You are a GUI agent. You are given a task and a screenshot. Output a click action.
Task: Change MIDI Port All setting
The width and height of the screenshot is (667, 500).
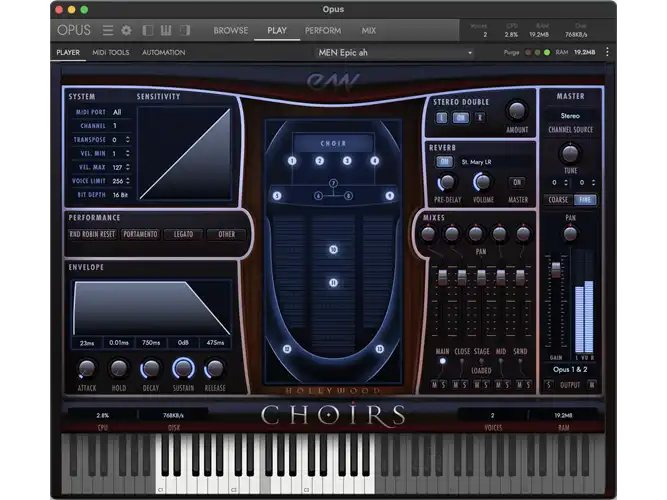point(117,112)
